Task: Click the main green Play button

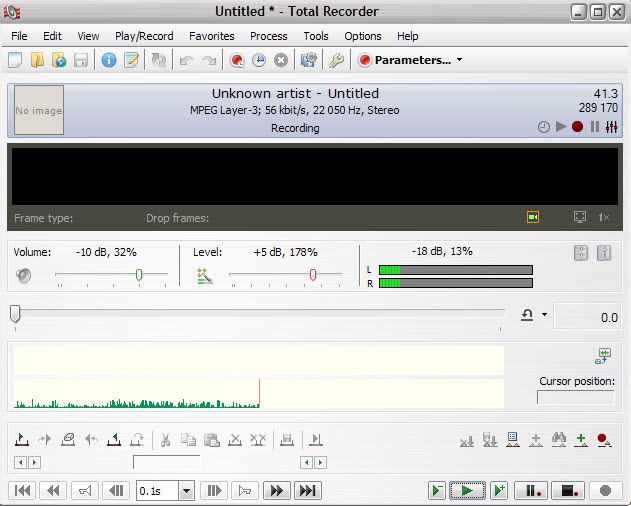Action: 467,491
